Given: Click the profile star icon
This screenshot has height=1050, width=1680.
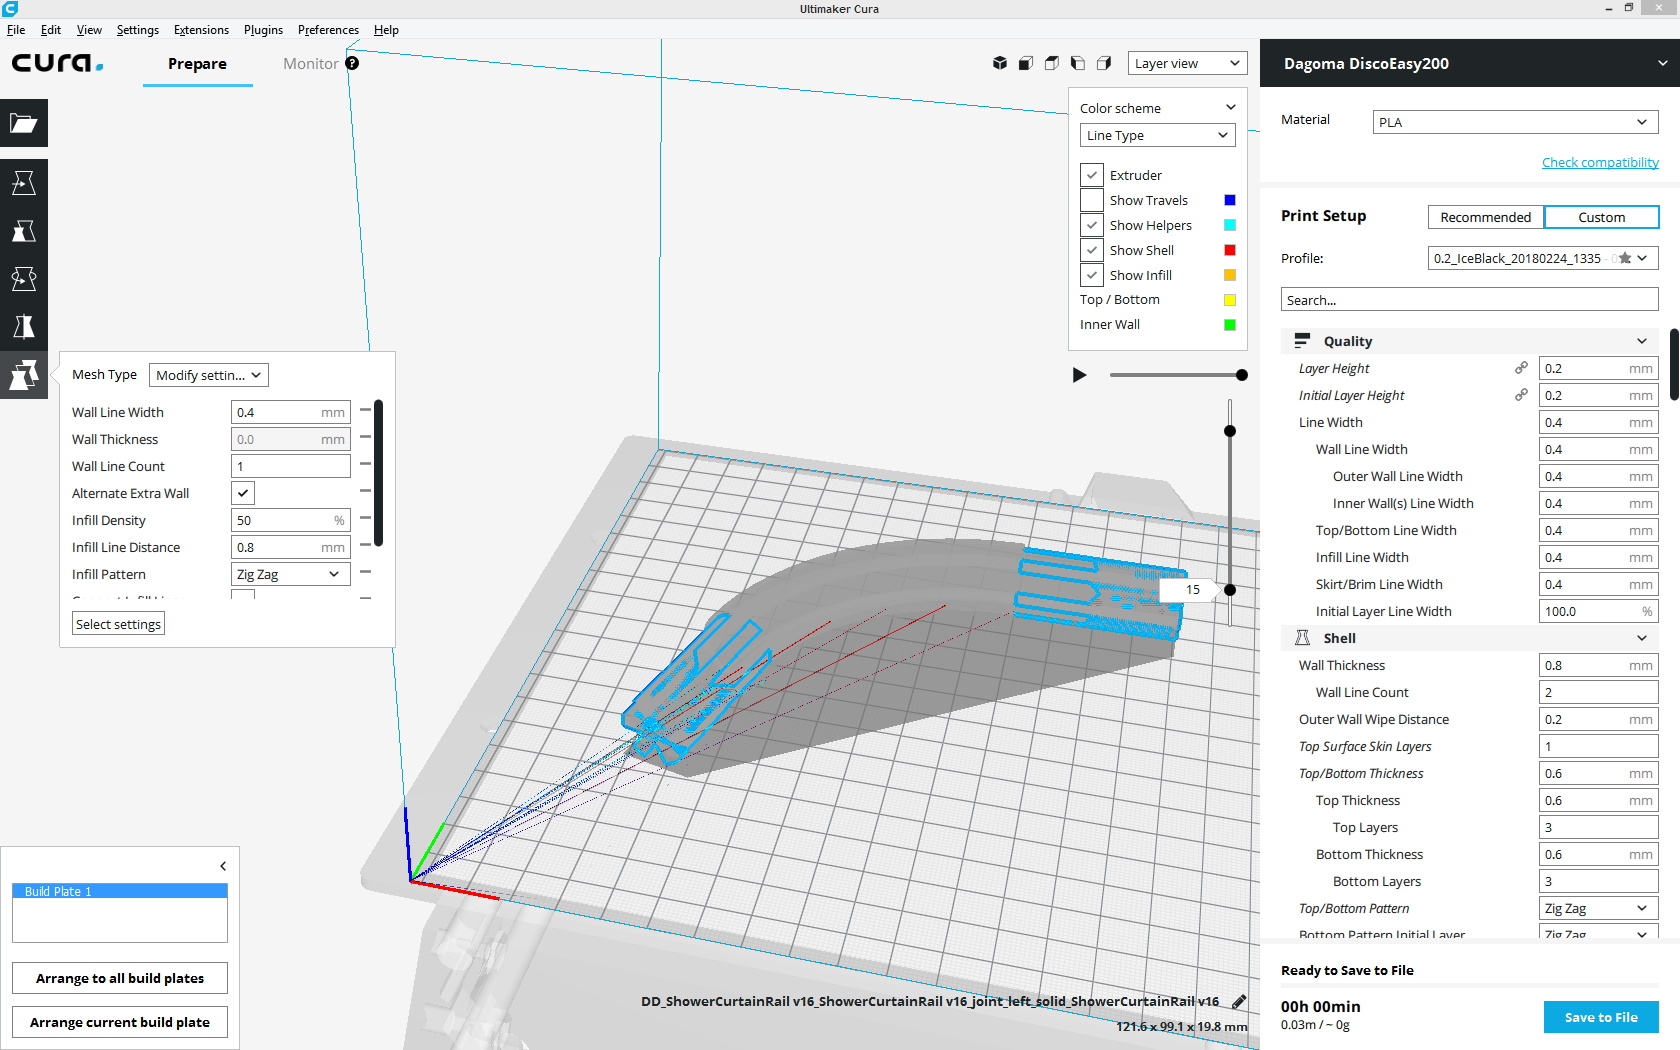Looking at the screenshot, I should [1625, 258].
